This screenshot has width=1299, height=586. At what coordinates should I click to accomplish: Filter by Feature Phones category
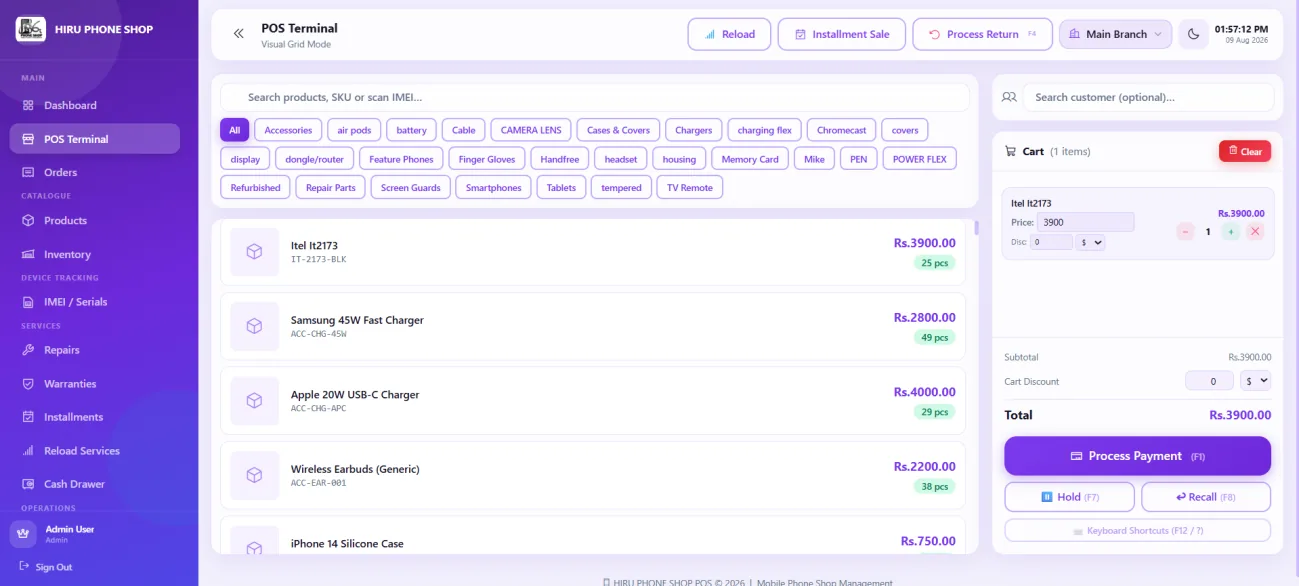coord(401,159)
